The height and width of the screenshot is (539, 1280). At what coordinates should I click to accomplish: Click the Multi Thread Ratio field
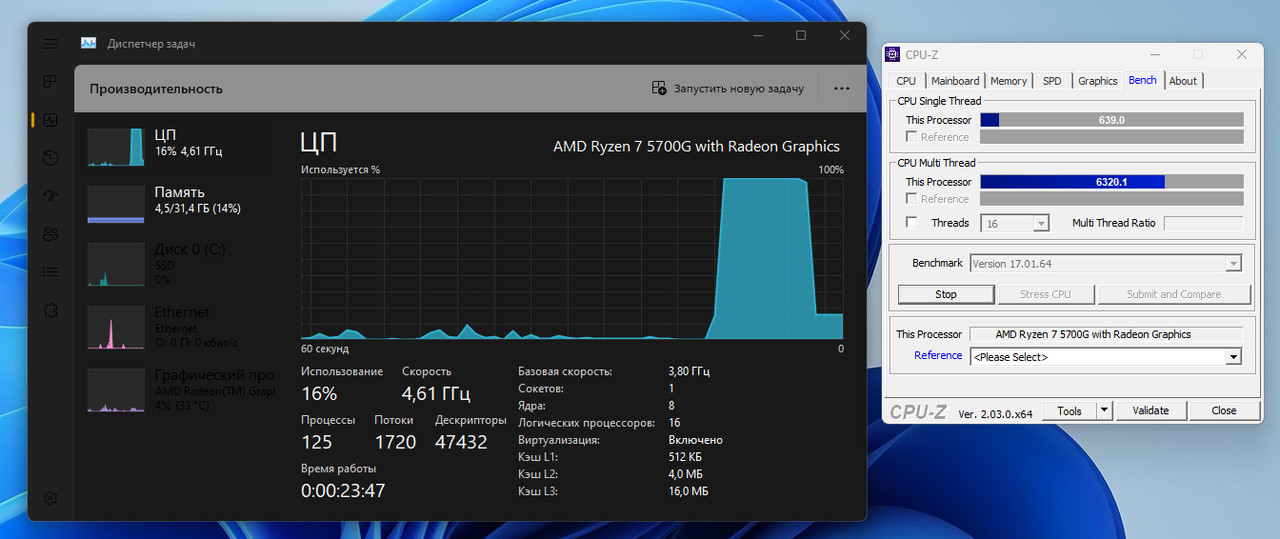click(x=1203, y=223)
